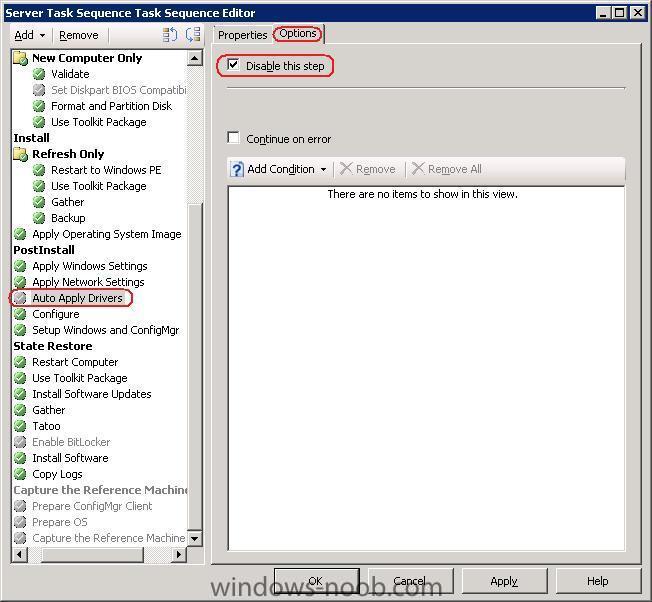Select Use Toolkit Package under State Restore

[x=80, y=378]
